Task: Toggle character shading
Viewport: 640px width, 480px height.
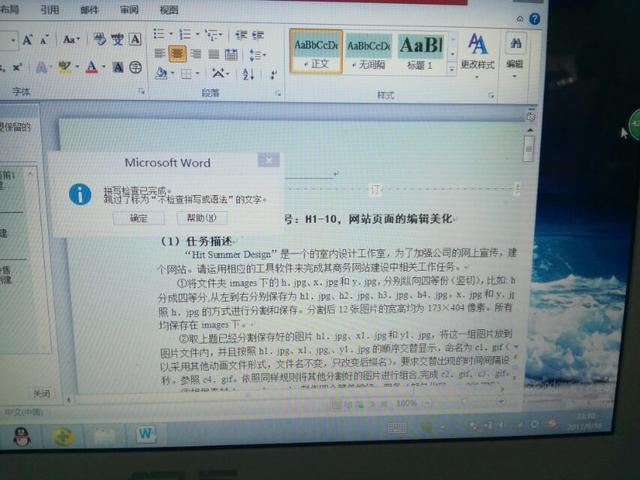Action: click(x=118, y=67)
